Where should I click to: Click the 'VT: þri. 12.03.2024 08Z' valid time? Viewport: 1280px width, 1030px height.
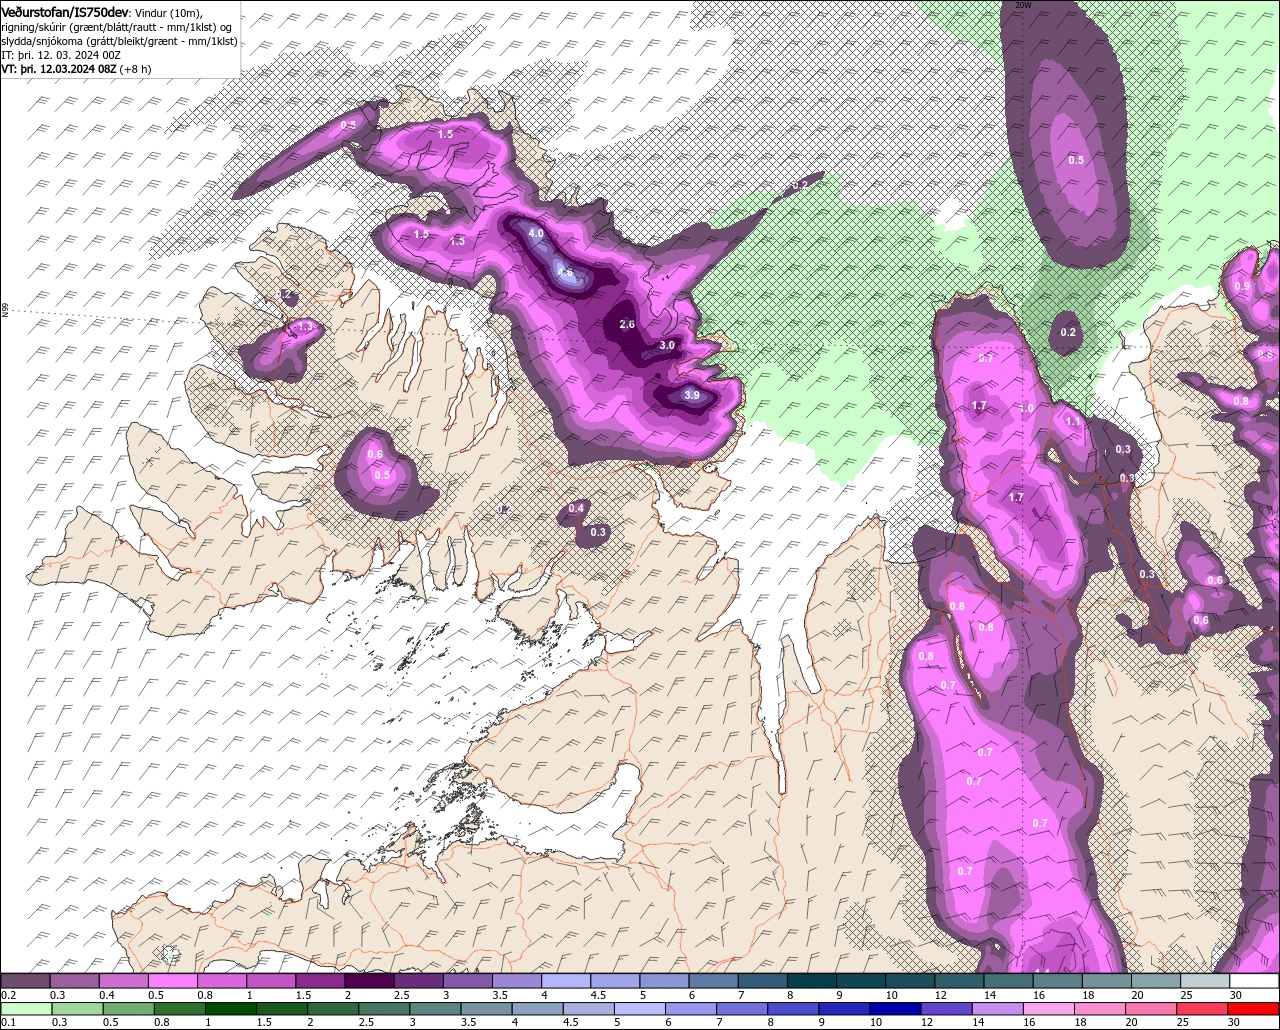coord(60,69)
